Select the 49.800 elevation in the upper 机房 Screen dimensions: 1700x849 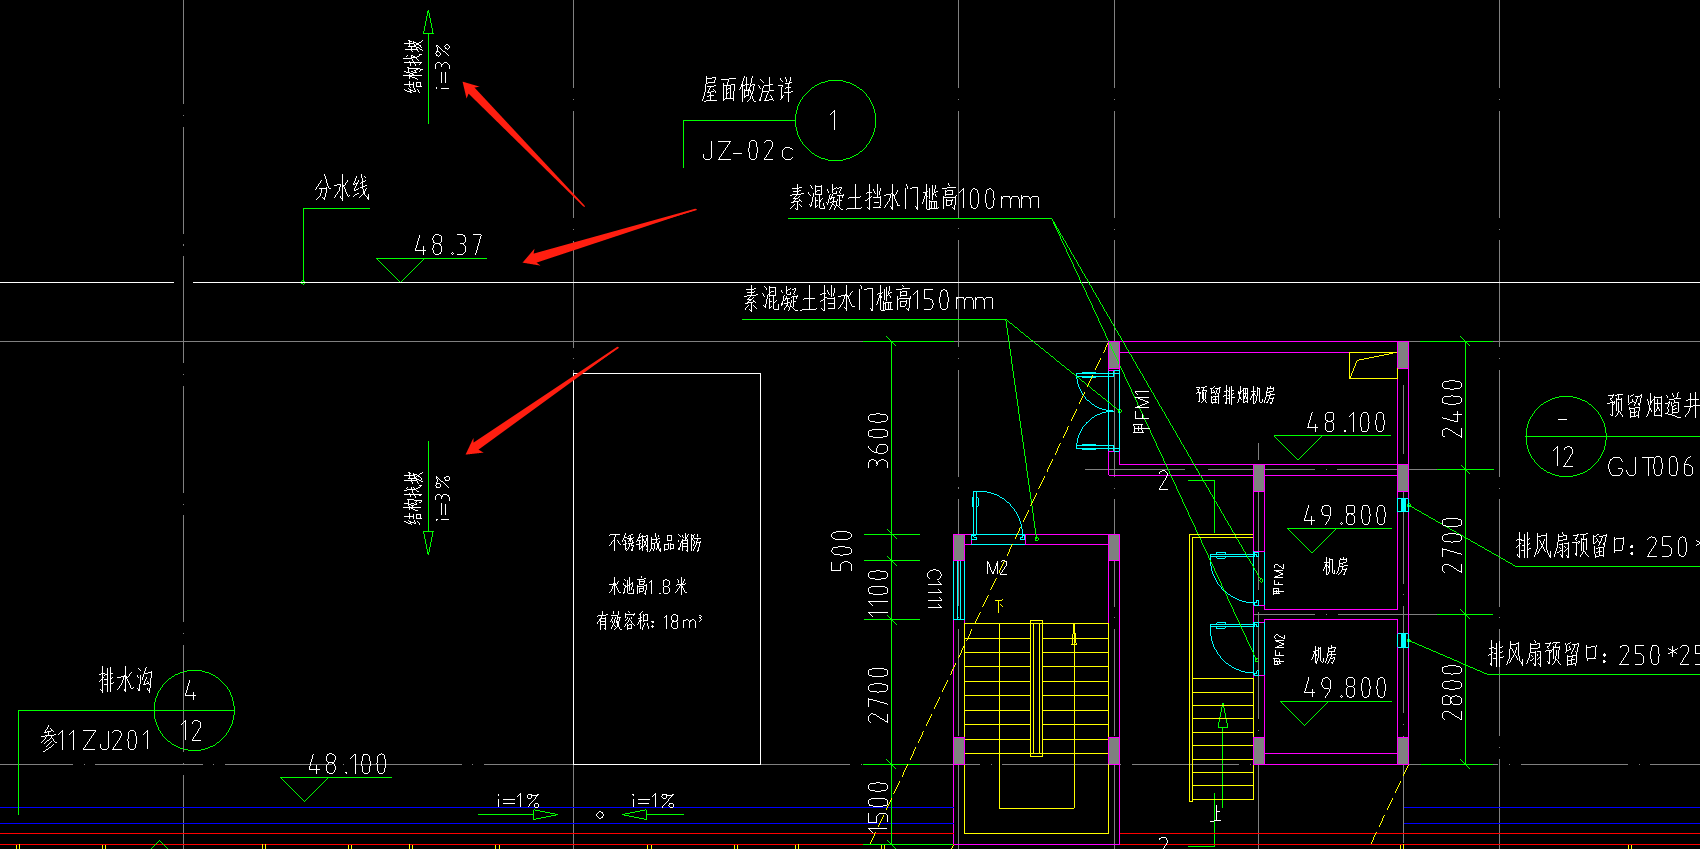[1345, 516]
